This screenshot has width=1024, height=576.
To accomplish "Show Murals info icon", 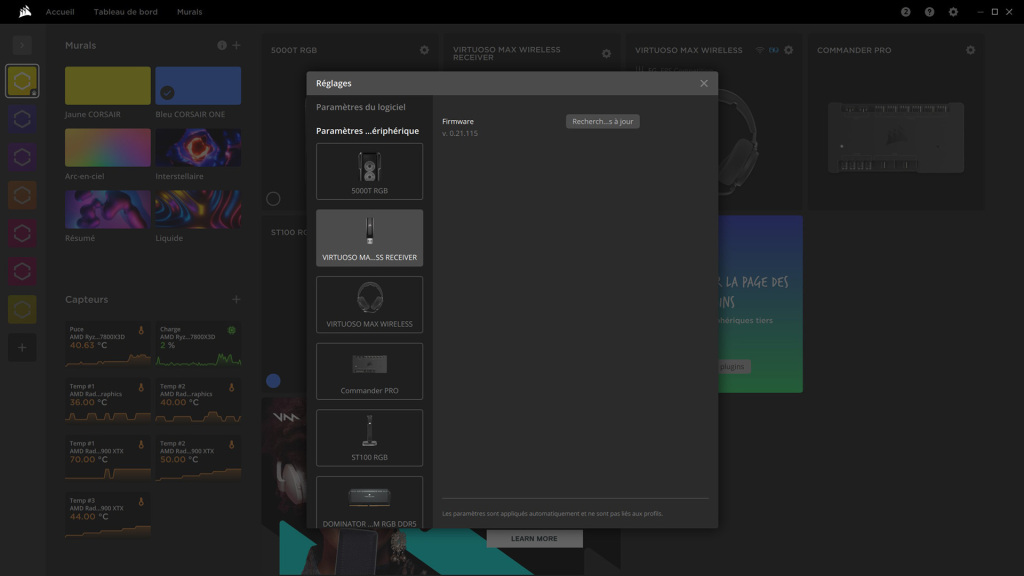I will coord(222,45).
